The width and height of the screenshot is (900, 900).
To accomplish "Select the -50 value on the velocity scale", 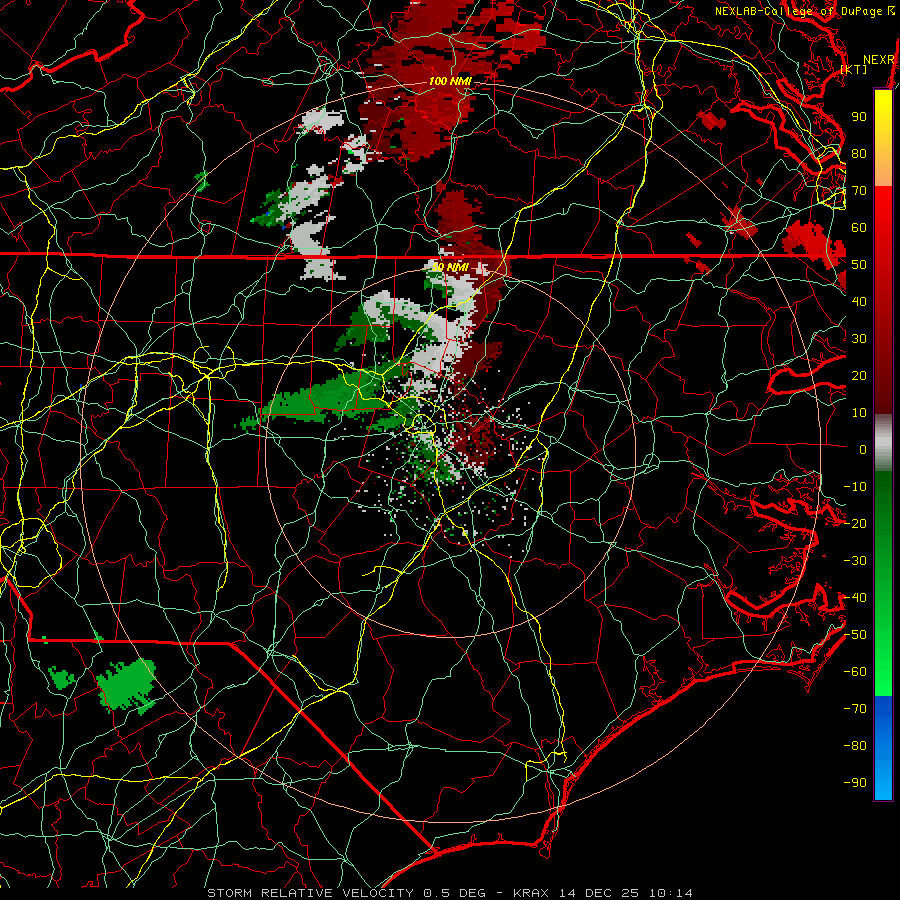I will 855,635.
